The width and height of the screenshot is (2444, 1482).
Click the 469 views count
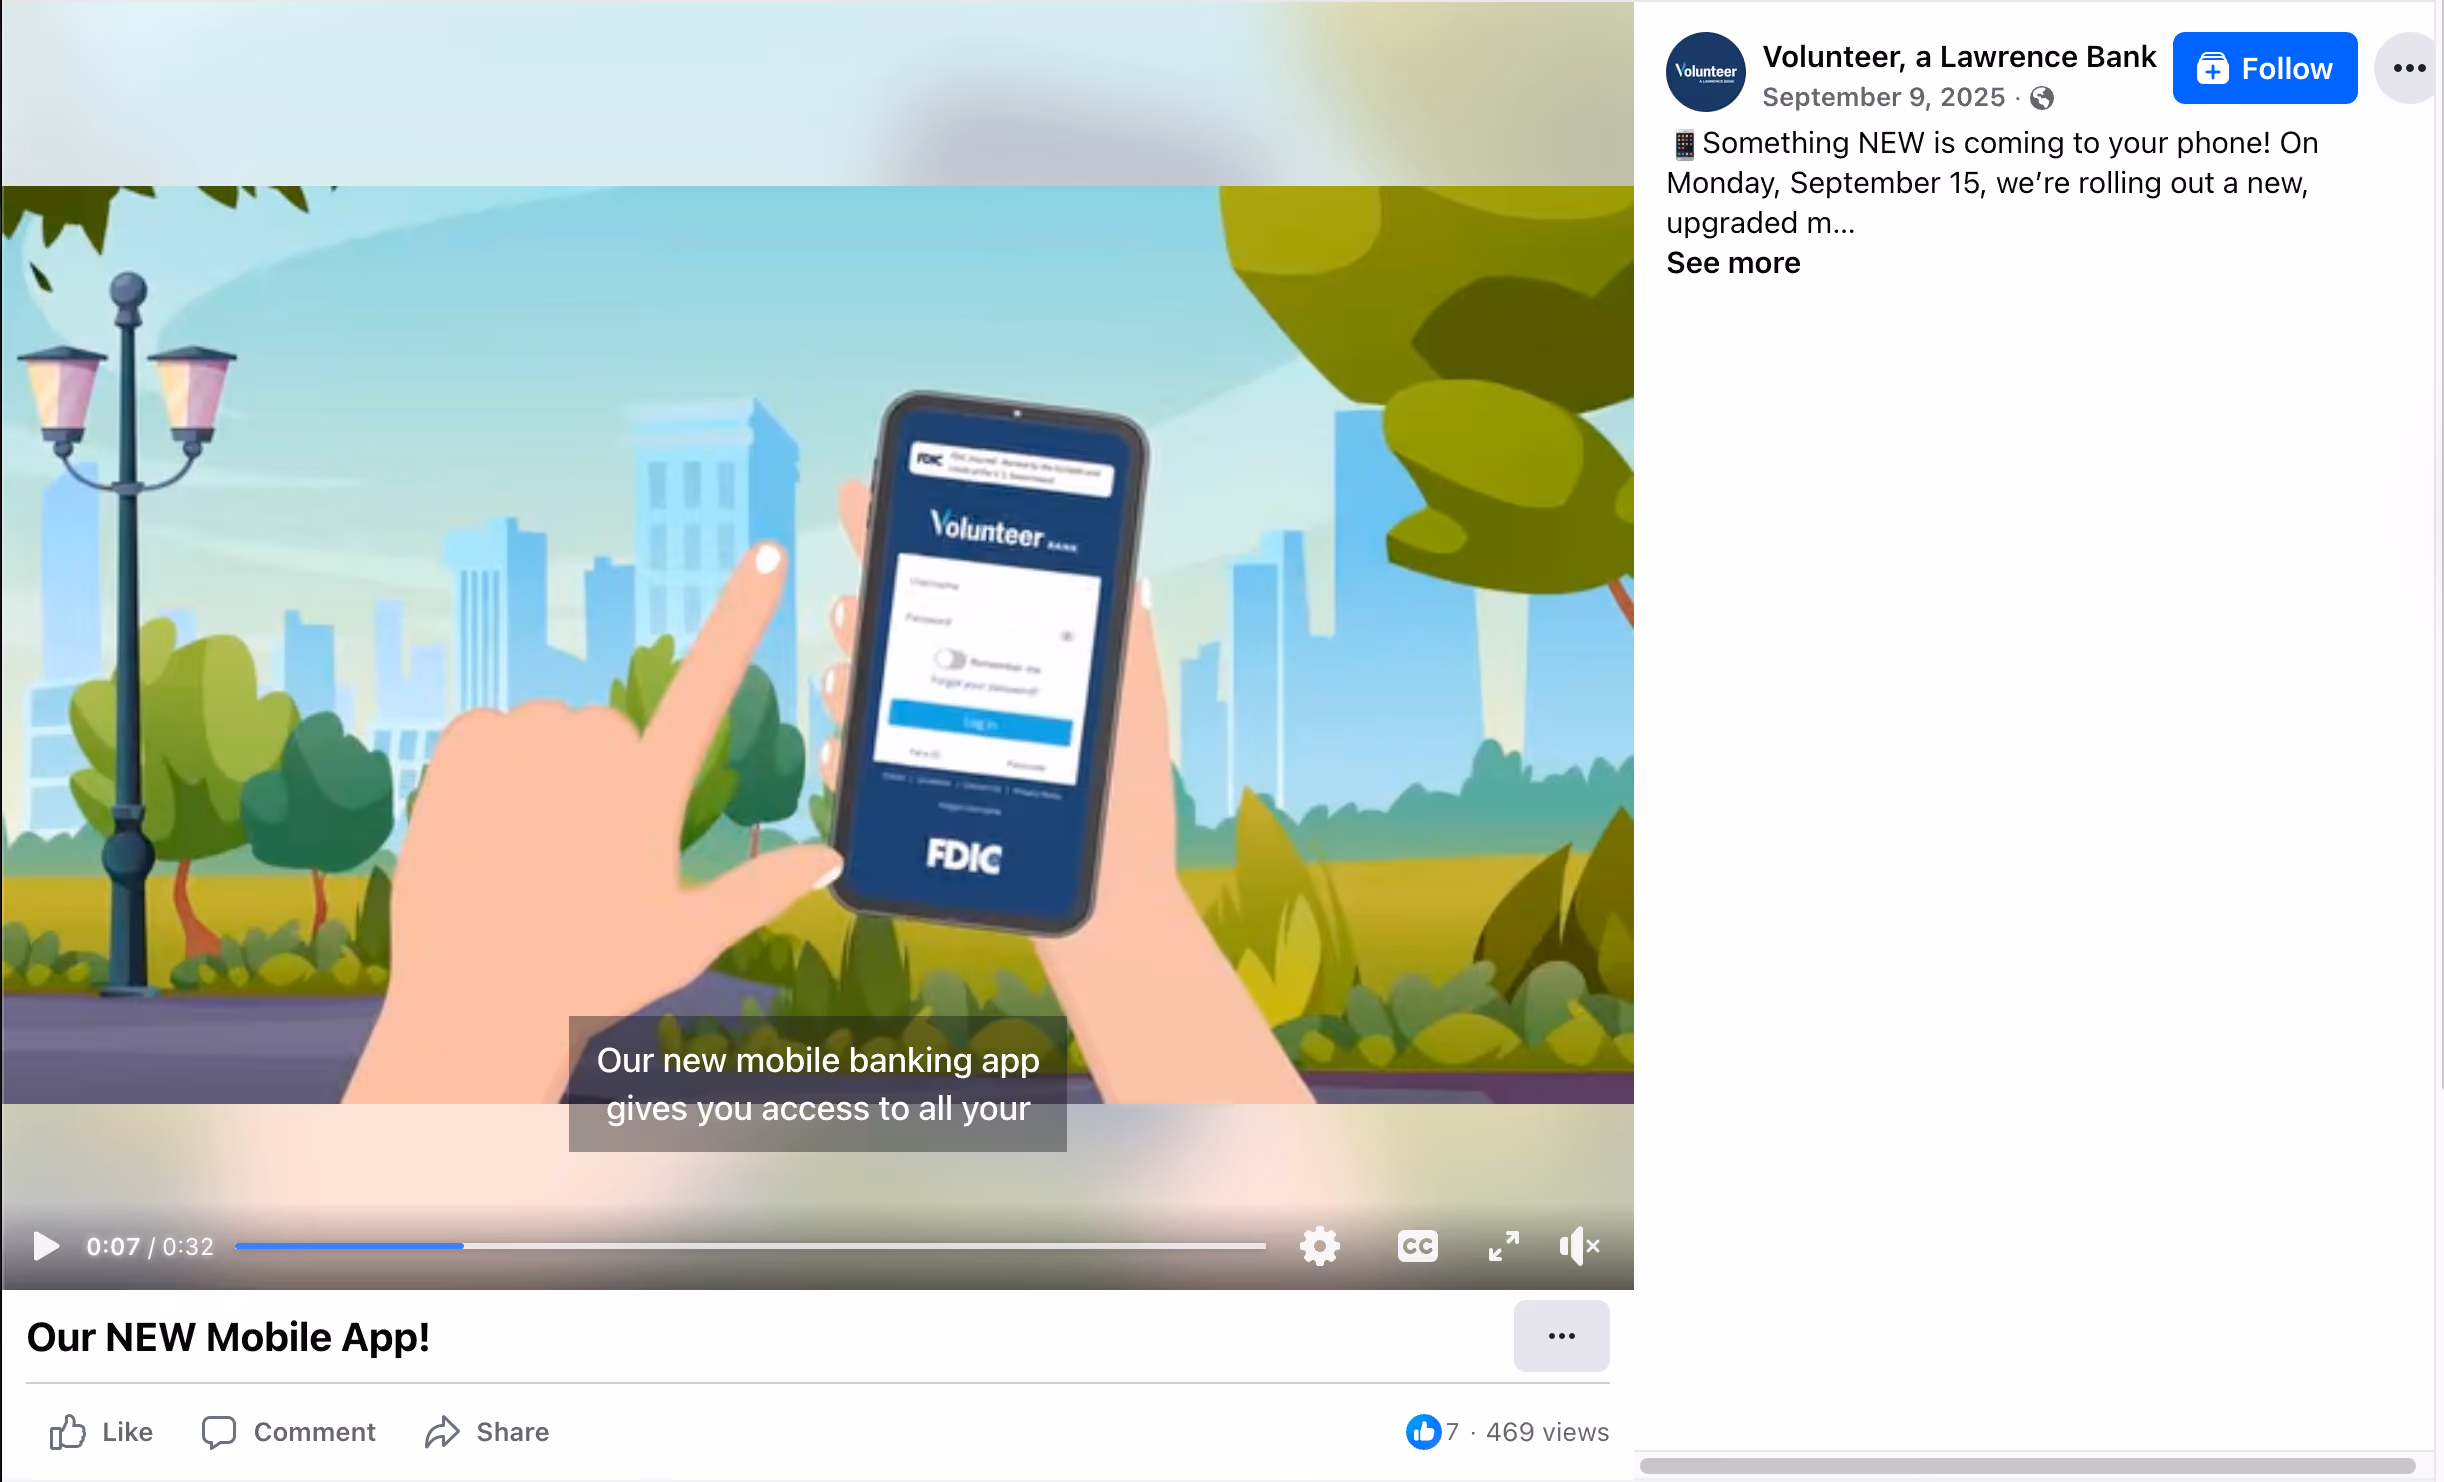click(x=1547, y=1432)
